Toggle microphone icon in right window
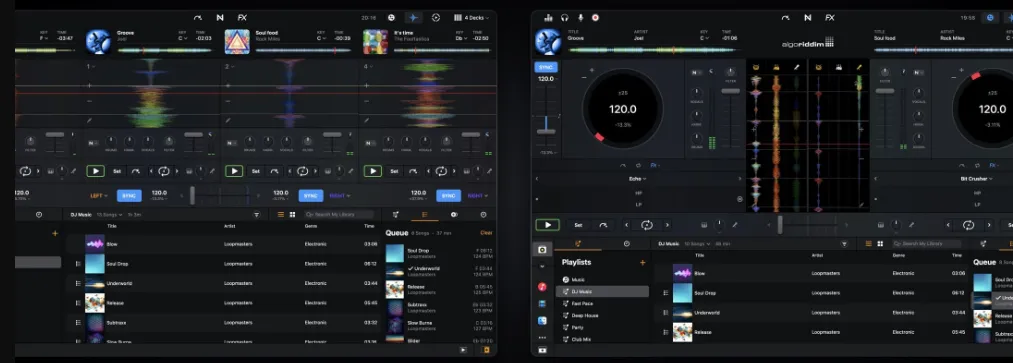Viewport: 1013px width, 363px height. (580, 18)
